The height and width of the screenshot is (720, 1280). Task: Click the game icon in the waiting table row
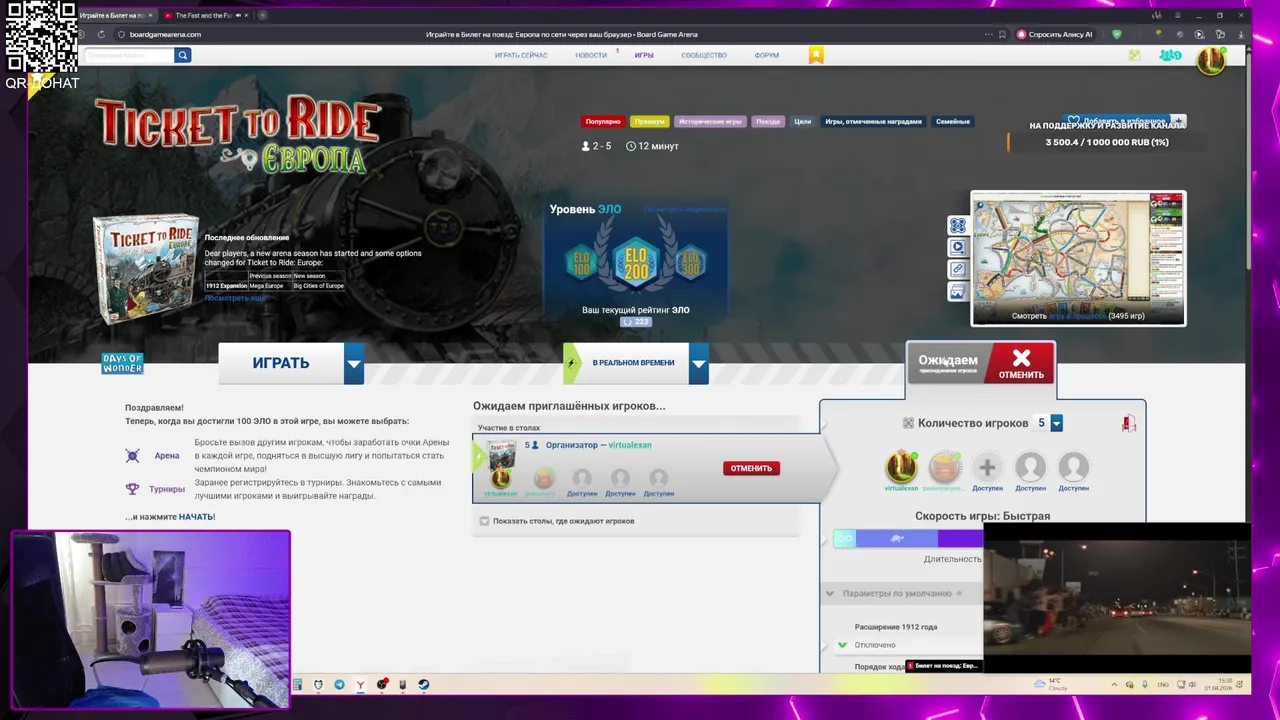click(501, 455)
